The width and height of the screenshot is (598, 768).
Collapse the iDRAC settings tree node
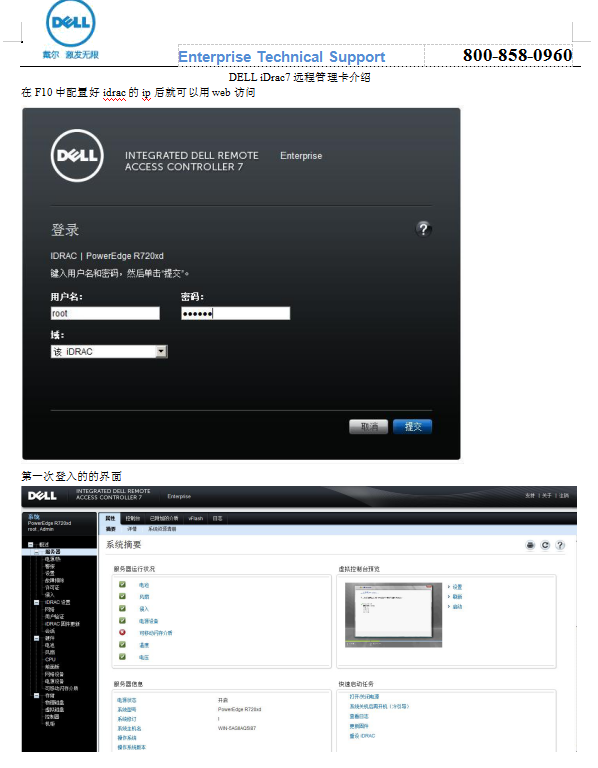pyautogui.click(x=37, y=602)
